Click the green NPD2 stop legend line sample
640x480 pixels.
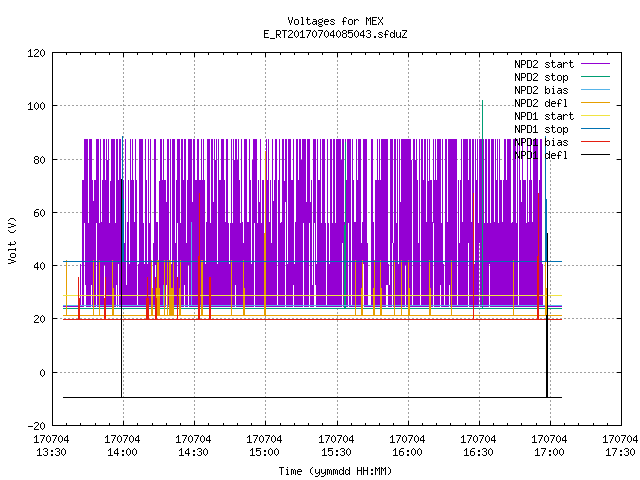596,76
